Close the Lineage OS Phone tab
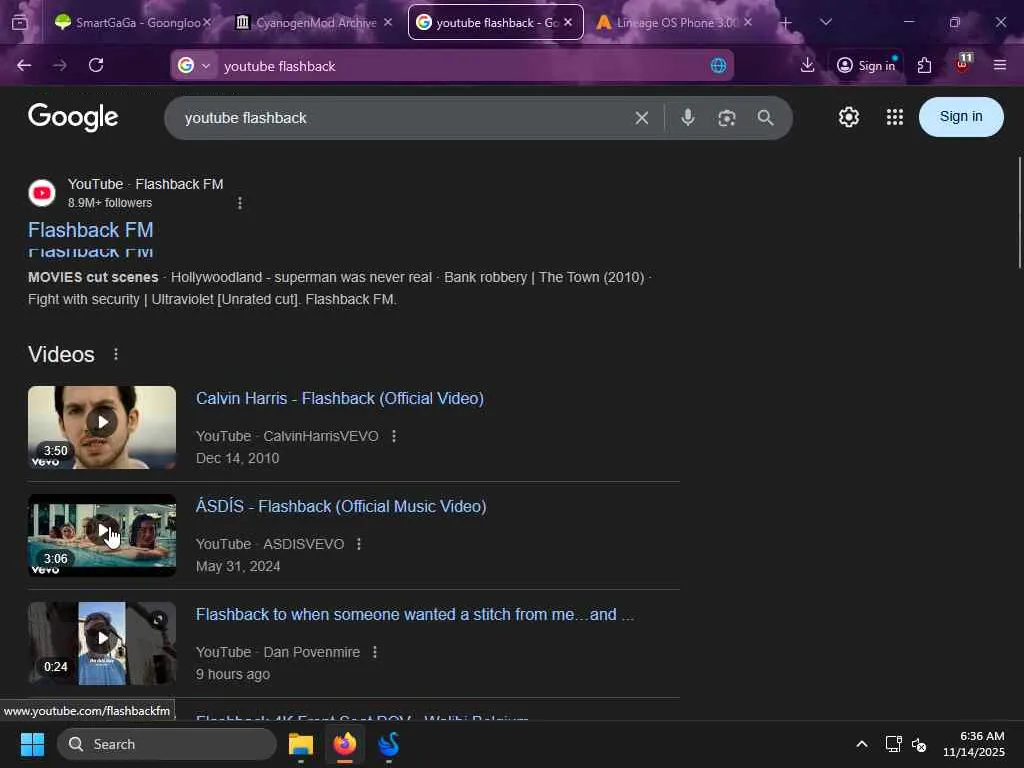This screenshot has height=768, width=1024. coord(748,22)
